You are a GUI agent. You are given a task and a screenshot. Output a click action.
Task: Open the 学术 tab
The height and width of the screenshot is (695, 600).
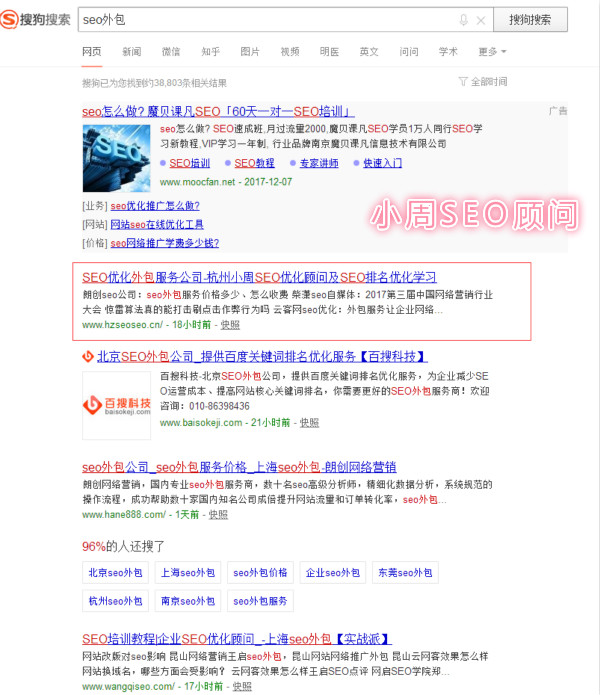(448, 51)
